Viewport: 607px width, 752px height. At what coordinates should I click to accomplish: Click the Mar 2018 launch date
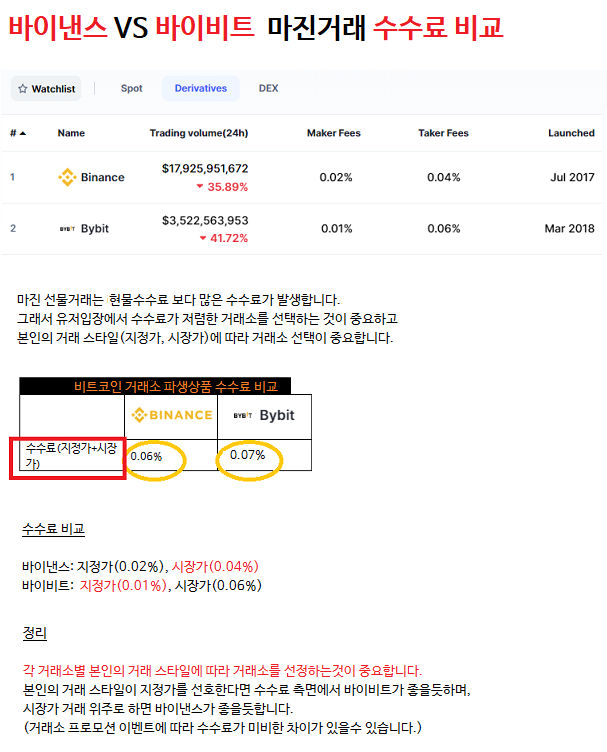click(x=569, y=228)
